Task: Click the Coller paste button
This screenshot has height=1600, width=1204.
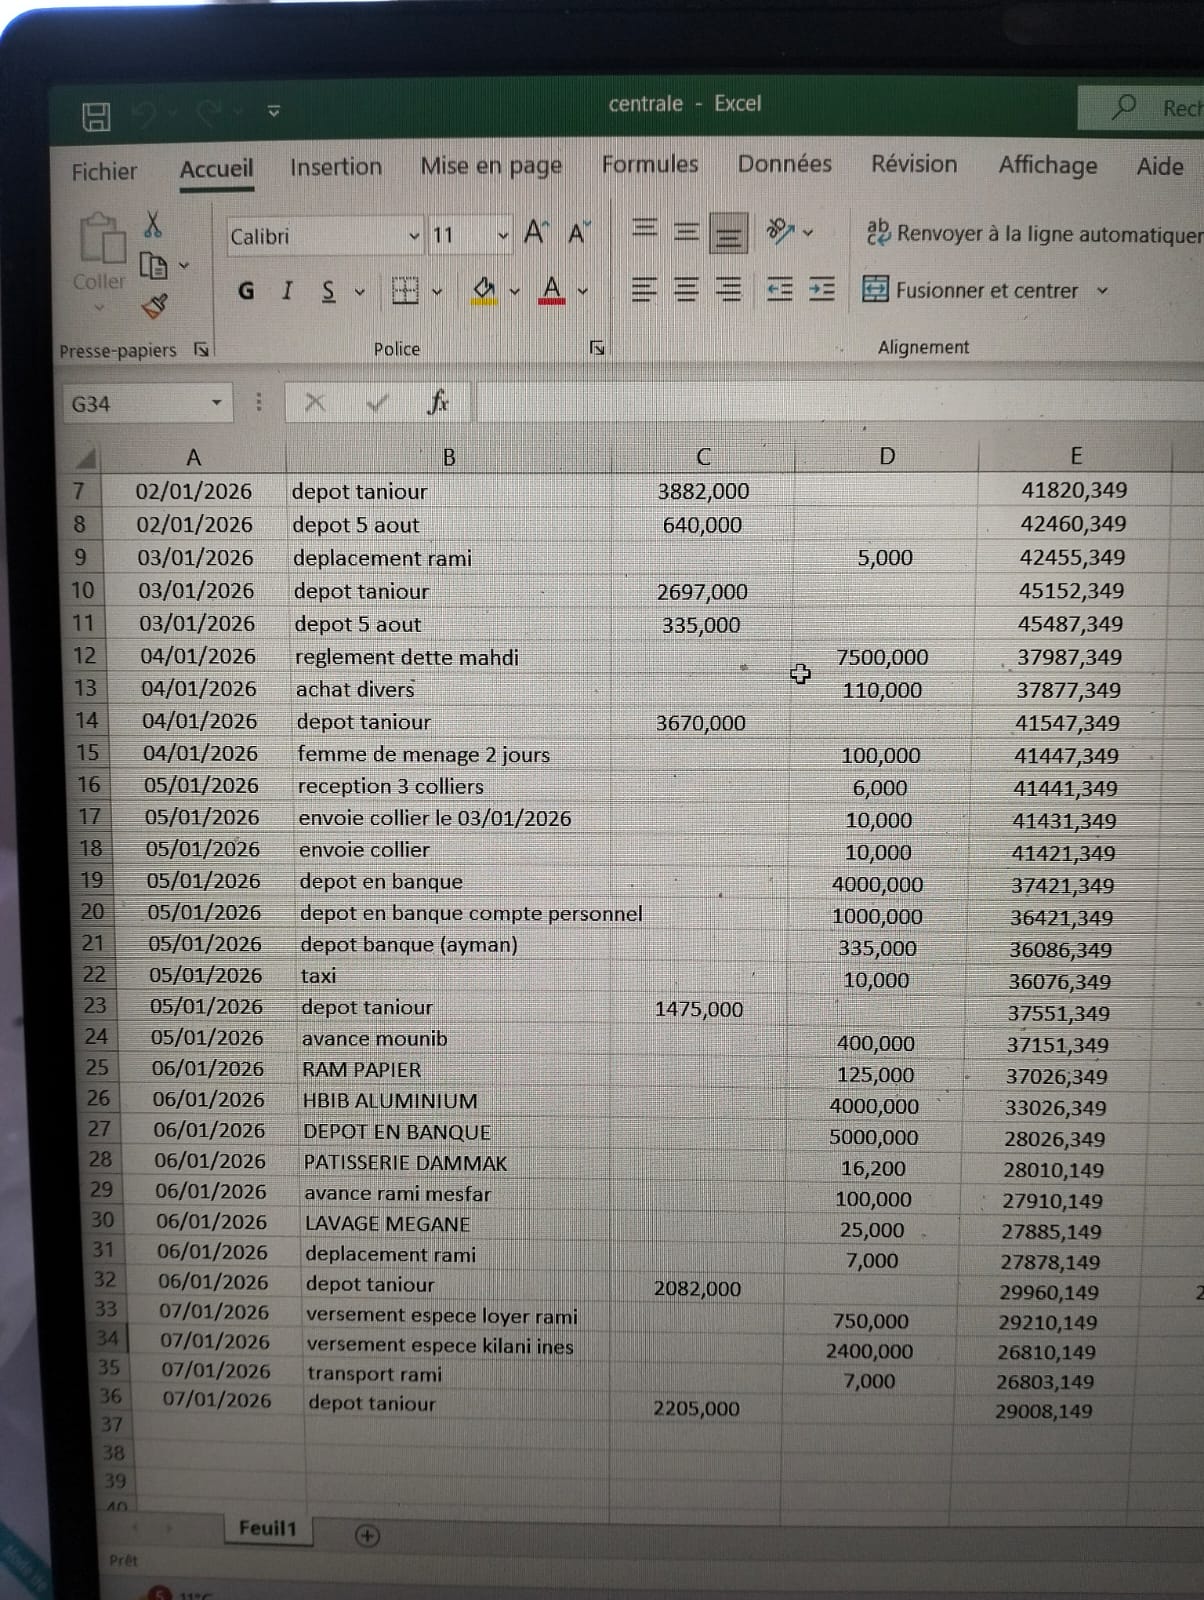Action: [99, 253]
